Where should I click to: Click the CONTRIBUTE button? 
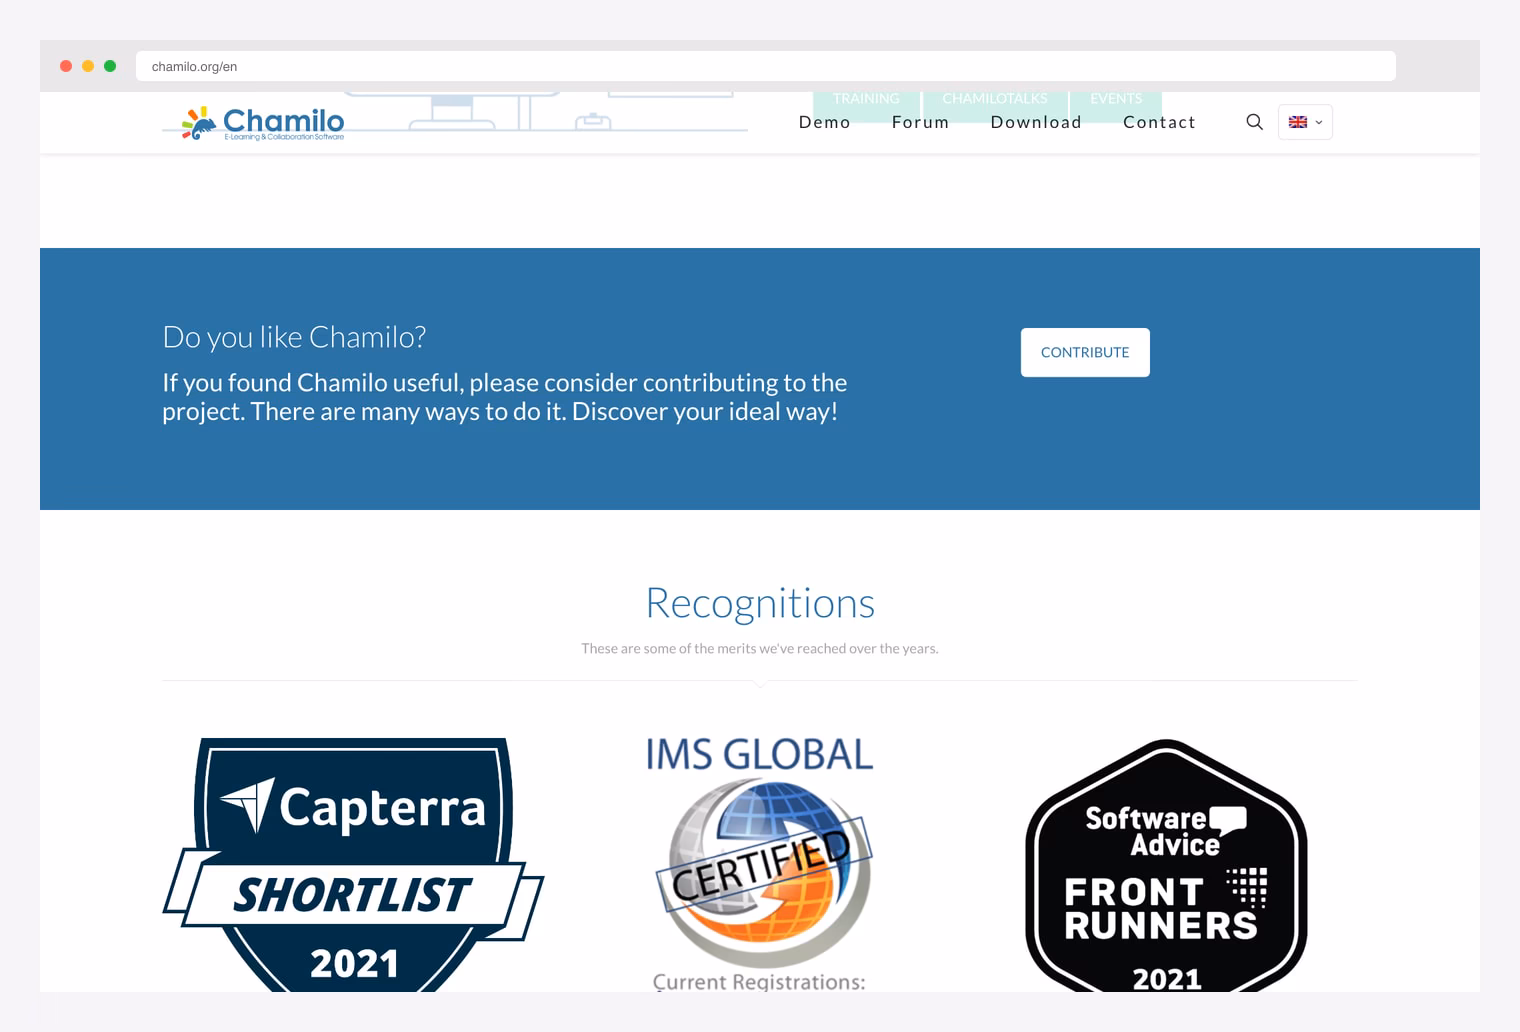pos(1085,352)
